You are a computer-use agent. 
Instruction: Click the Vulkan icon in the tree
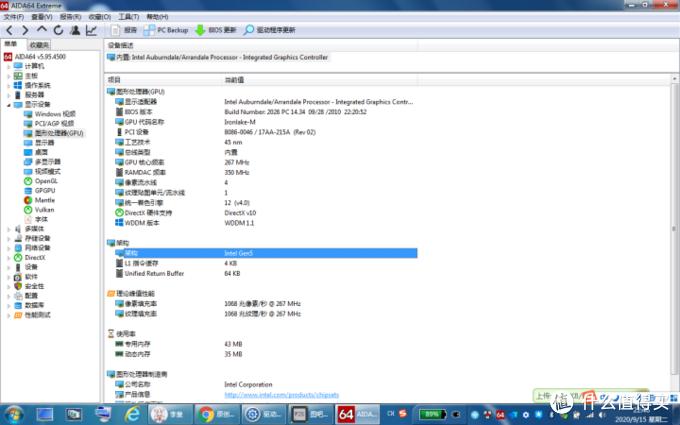click(28, 209)
